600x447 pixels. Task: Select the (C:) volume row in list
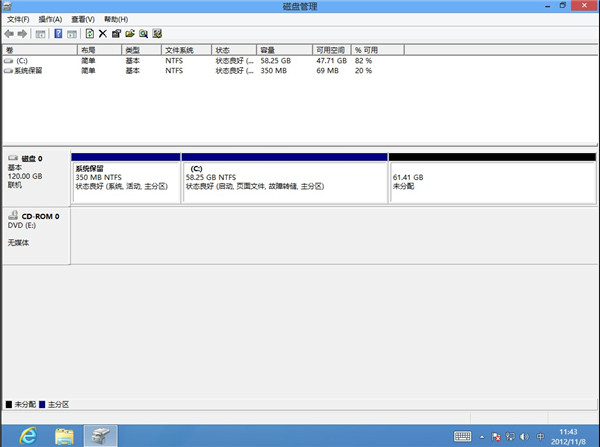(x=23, y=61)
